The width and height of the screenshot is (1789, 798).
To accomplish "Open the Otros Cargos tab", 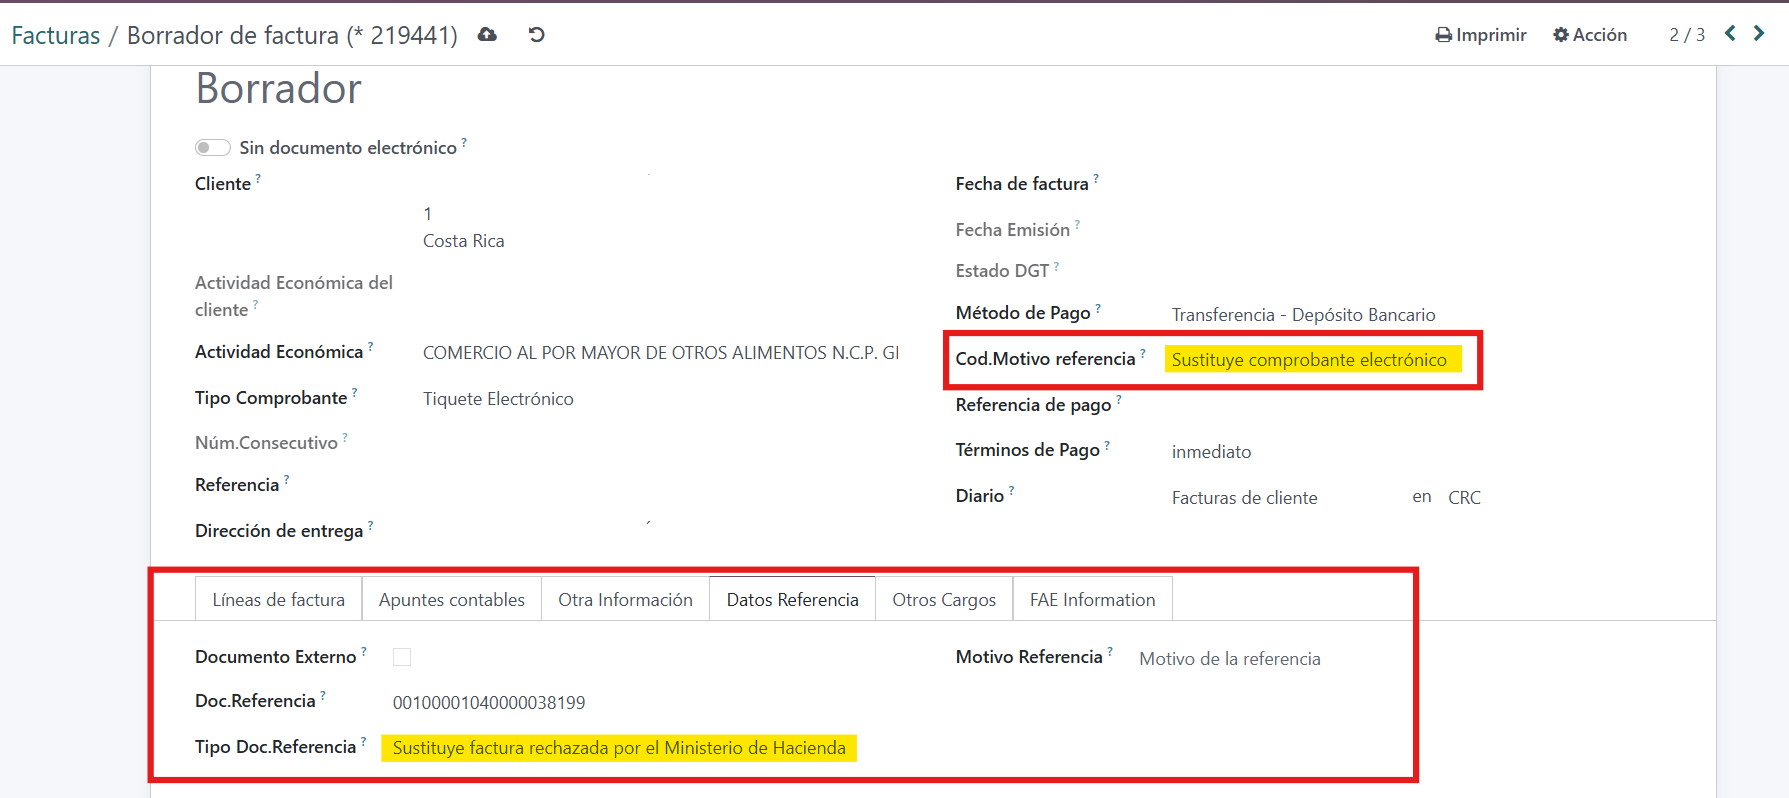I will (x=943, y=600).
